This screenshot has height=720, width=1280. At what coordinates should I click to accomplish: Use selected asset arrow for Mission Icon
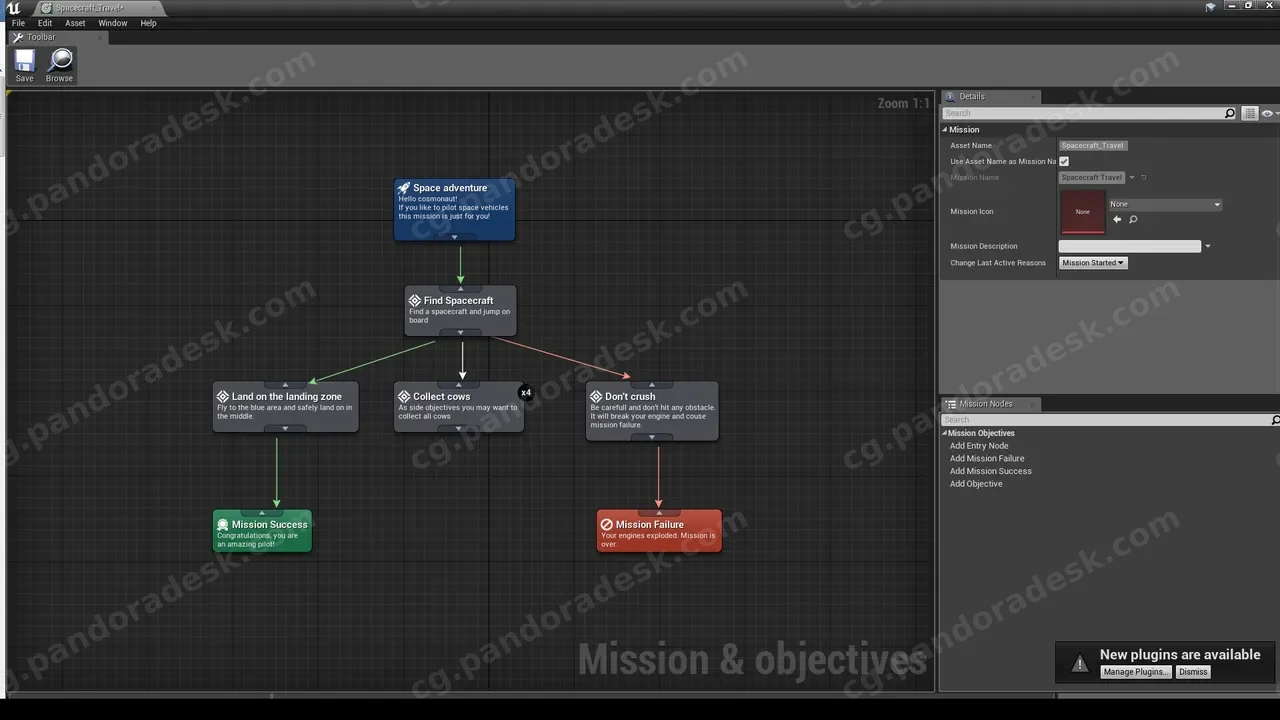[x=1117, y=219]
